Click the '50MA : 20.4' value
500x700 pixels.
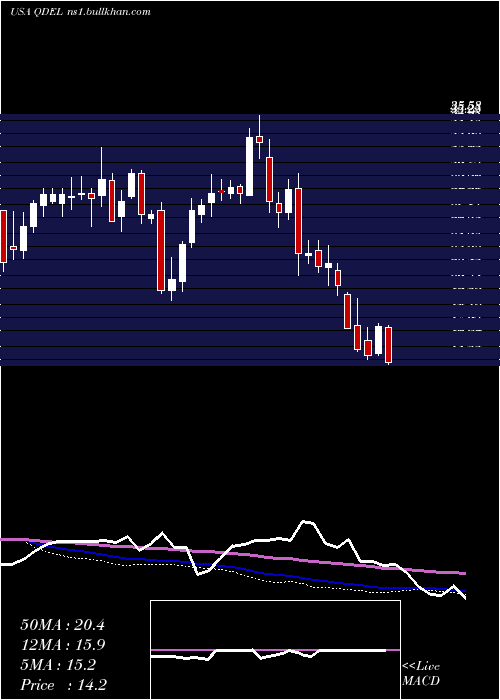click(63, 625)
